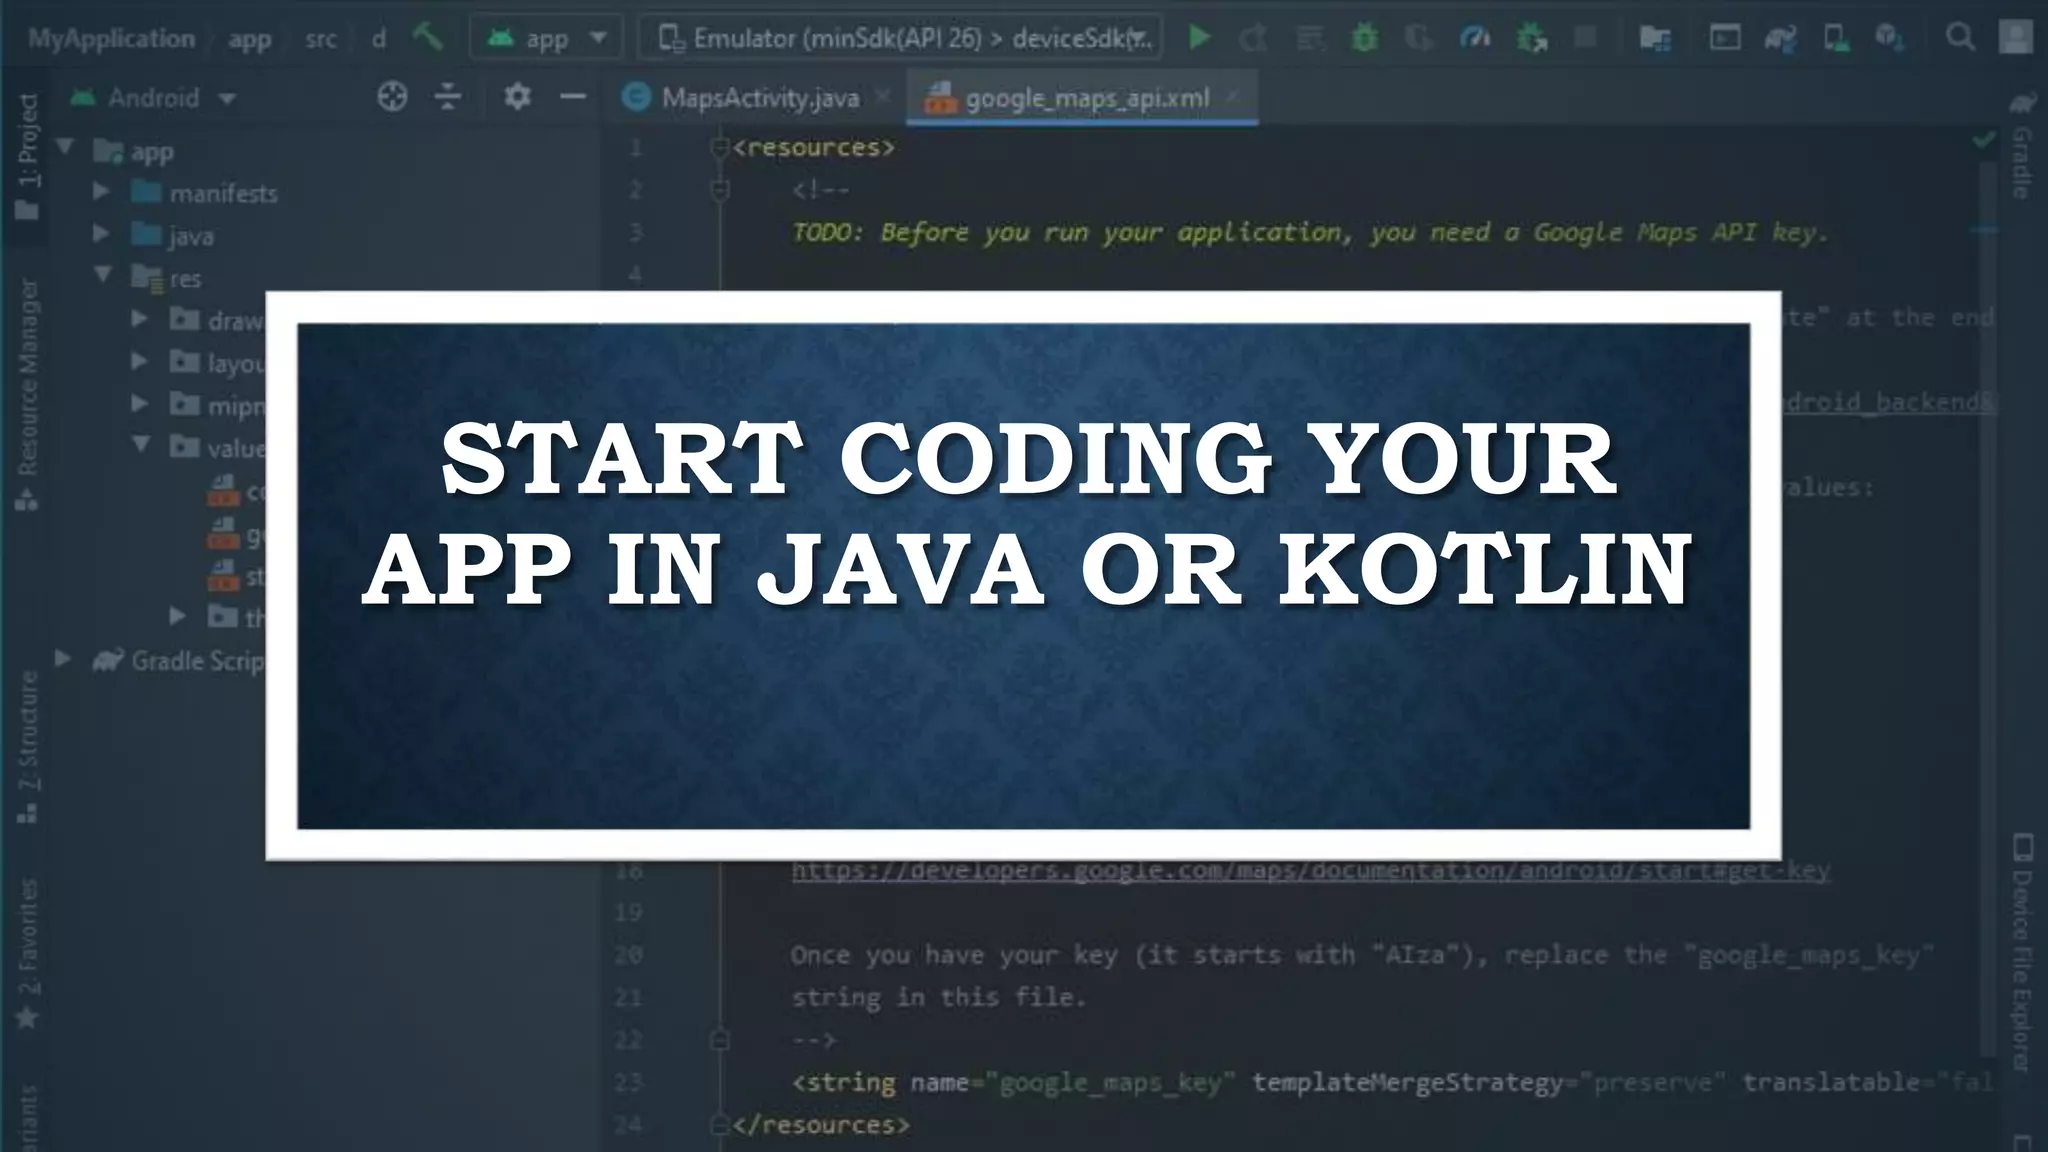The height and width of the screenshot is (1152, 2048).
Task: Open Project panel gear options
Action: 517,97
